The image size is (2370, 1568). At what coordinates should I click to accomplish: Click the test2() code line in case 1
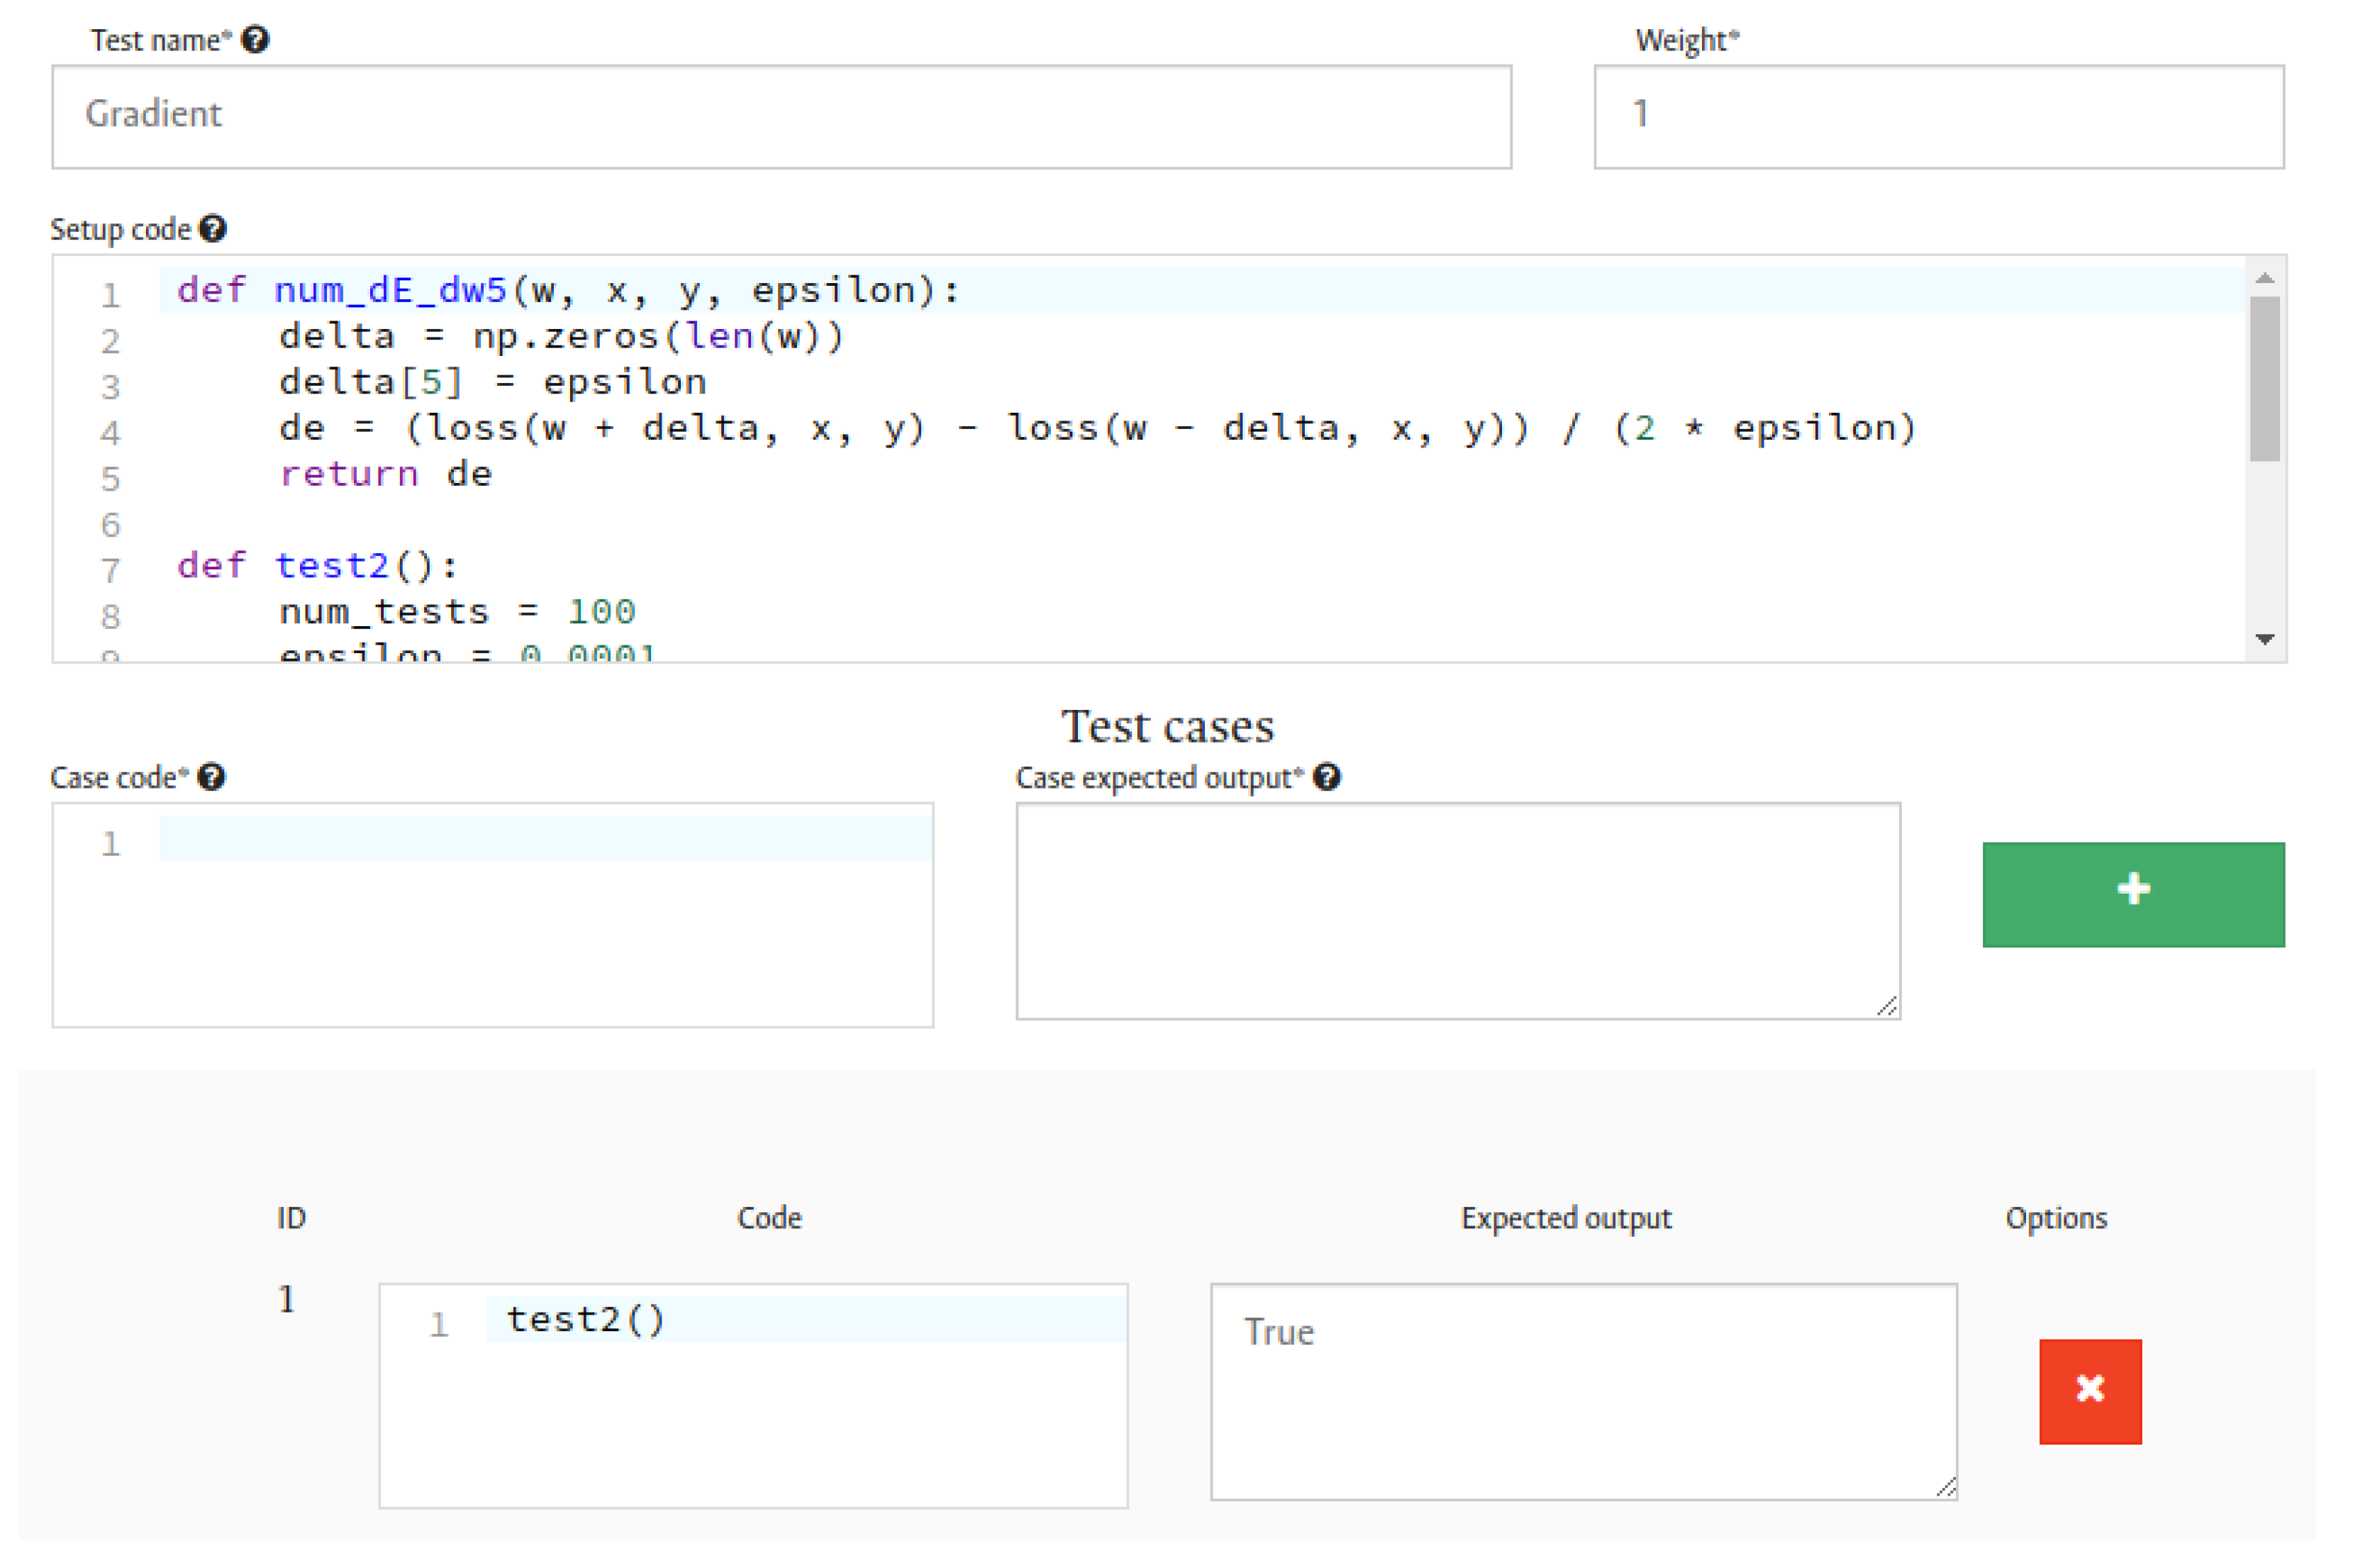click(586, 1320)
